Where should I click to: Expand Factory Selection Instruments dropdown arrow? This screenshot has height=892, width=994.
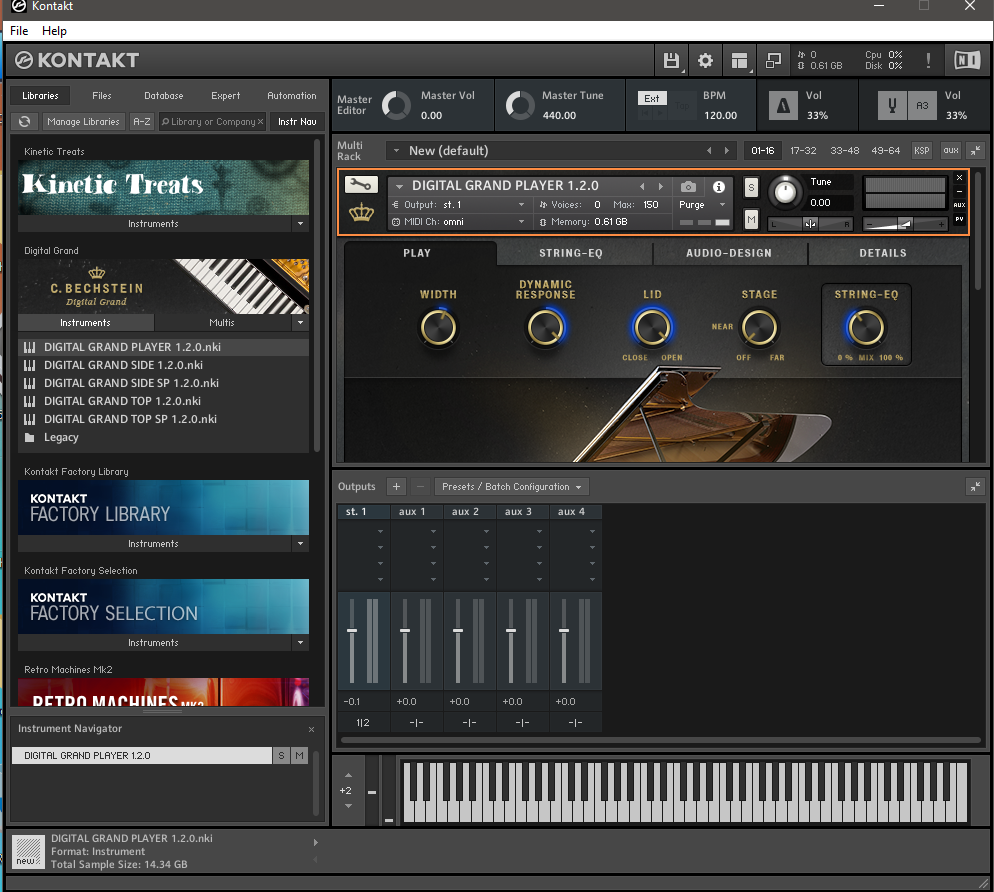point(300,643)
